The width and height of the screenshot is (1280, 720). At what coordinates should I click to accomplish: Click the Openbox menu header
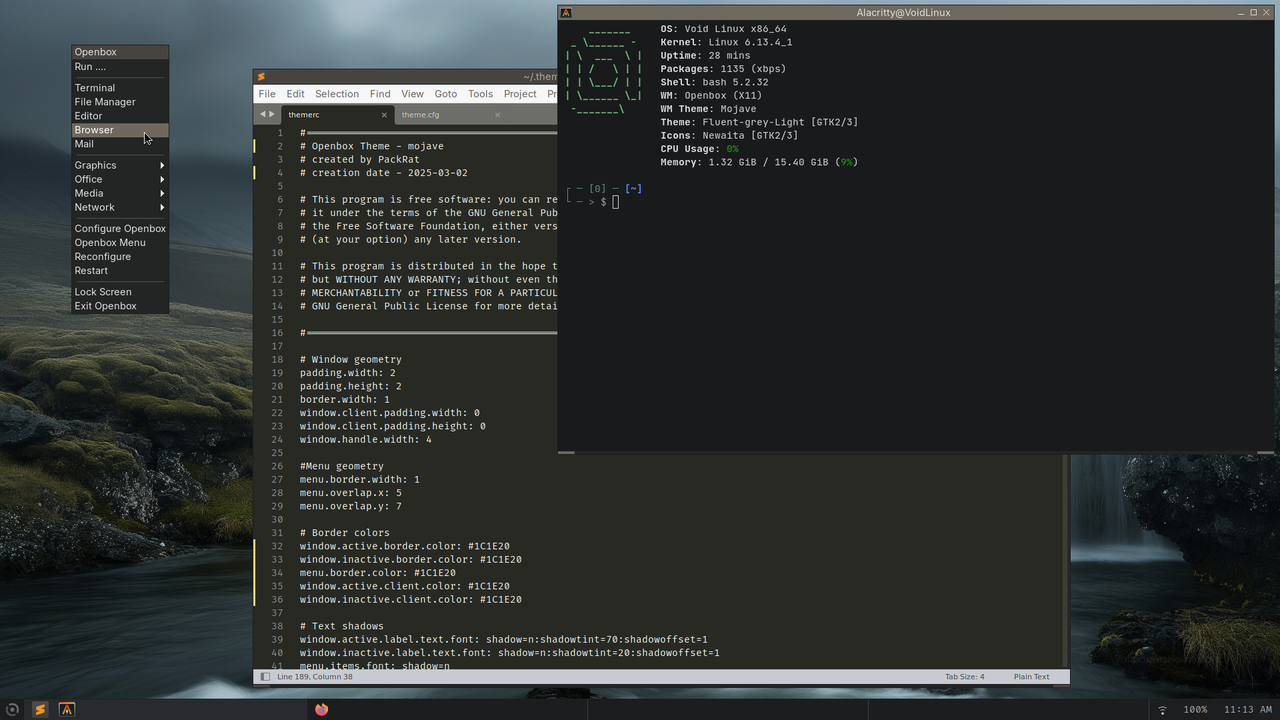[120, 52]
